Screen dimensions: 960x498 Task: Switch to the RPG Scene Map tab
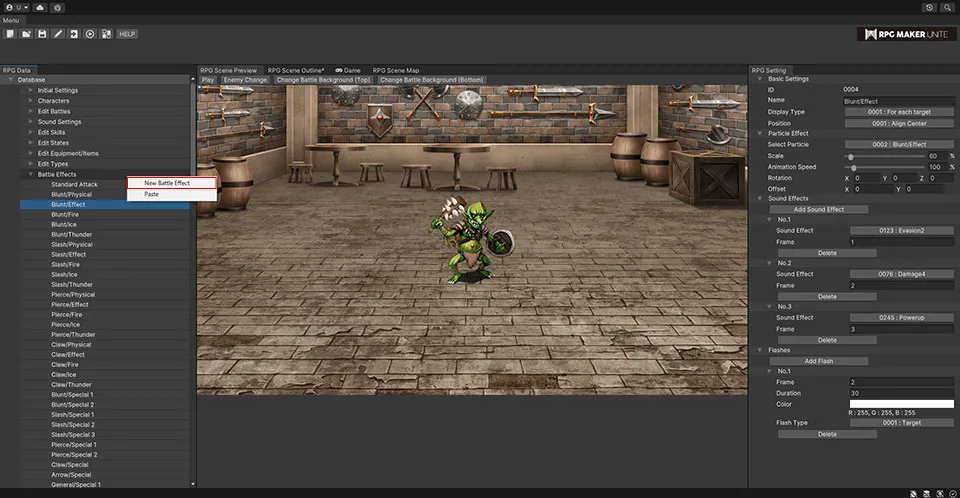[x=396, y=70]
